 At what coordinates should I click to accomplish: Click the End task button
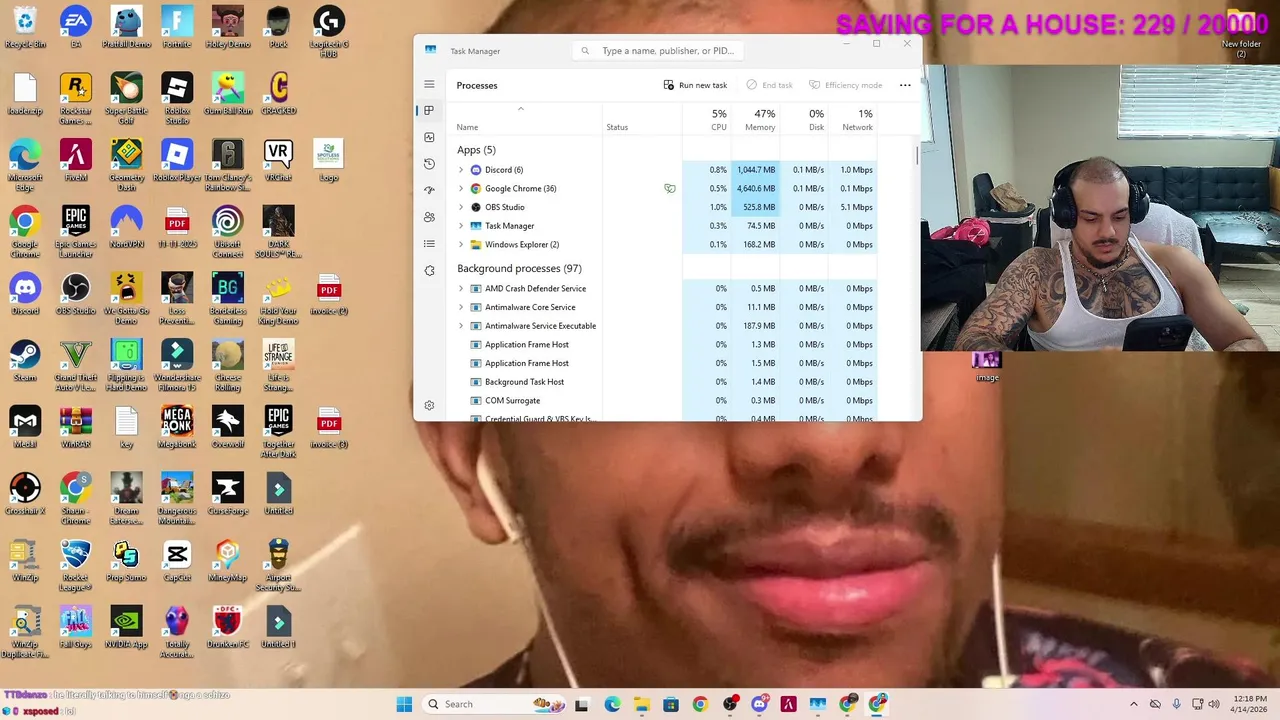(769, 85)
